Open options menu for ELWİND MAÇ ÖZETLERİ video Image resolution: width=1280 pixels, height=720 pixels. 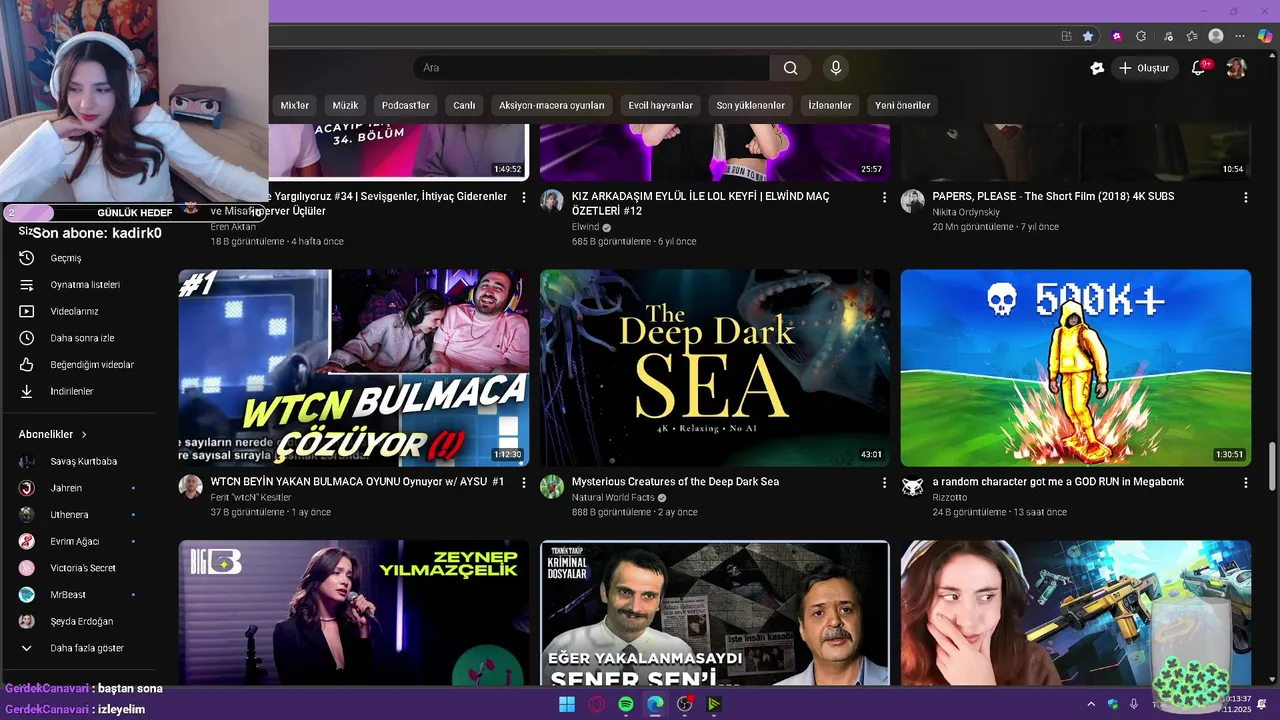(884, 198)
